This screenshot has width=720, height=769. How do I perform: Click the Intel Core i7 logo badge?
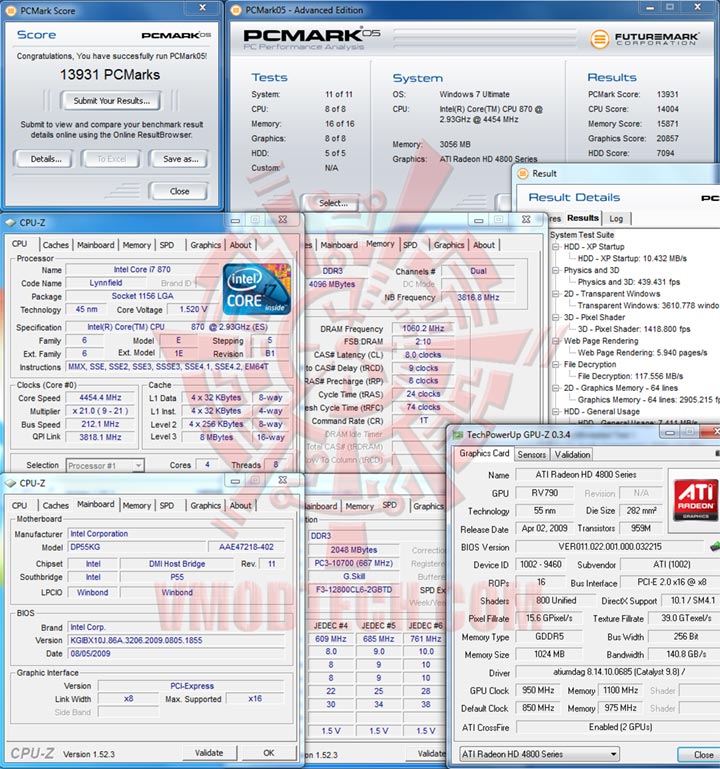click(x=257, y=289)
